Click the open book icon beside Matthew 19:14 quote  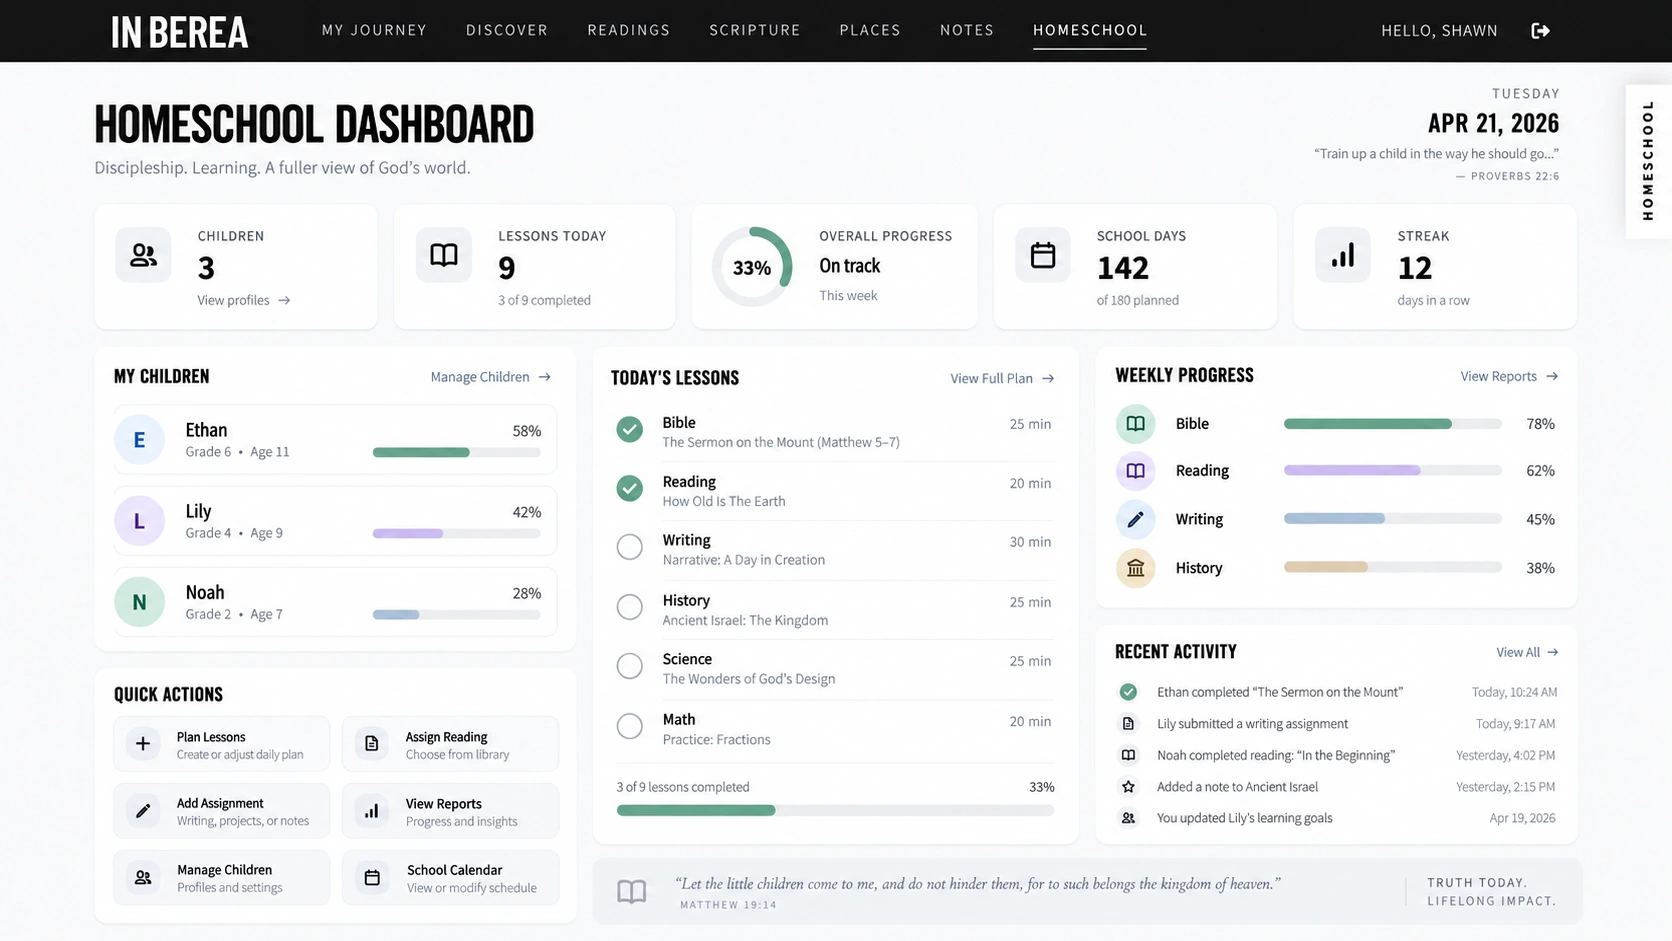(632, 891)
